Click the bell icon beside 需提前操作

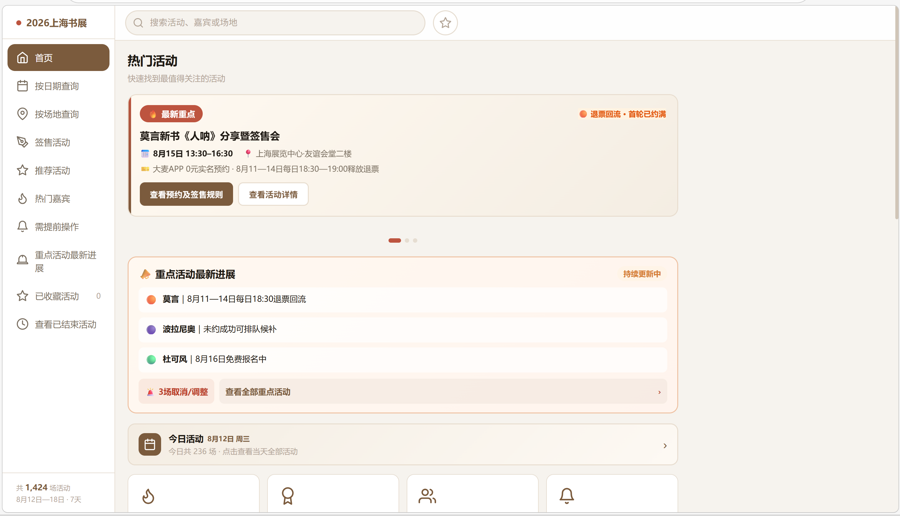22,226
